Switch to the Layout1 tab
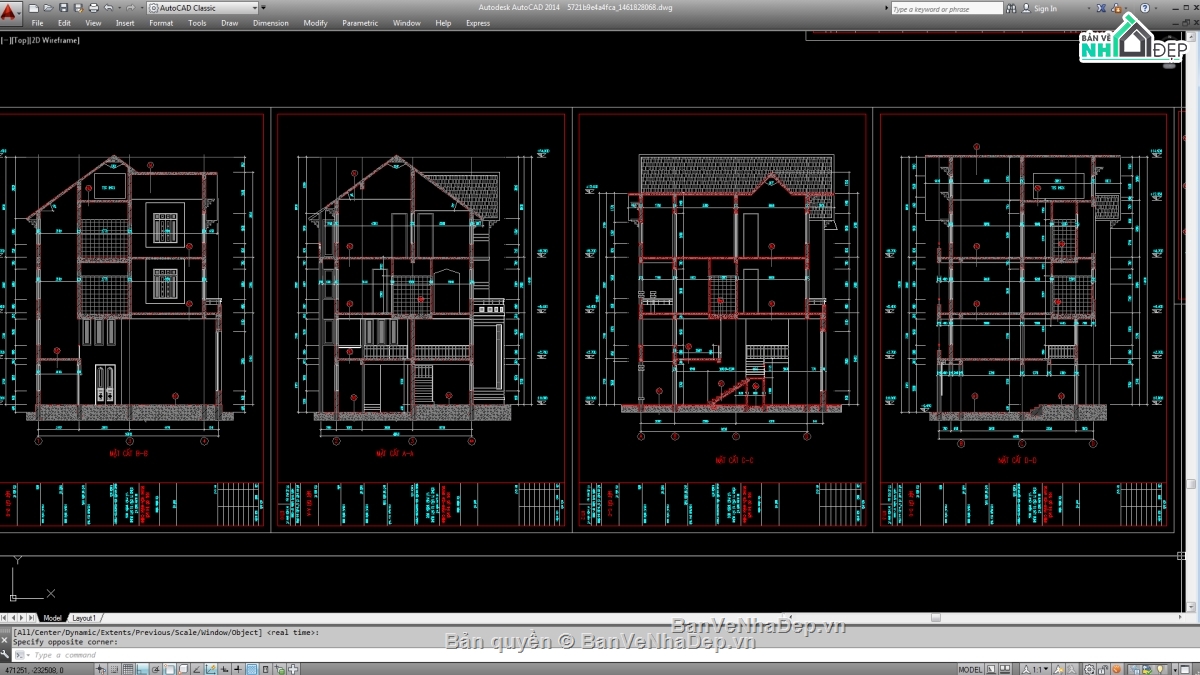The width and height of the screenshot is (1200, 675). tap(85, 618)
